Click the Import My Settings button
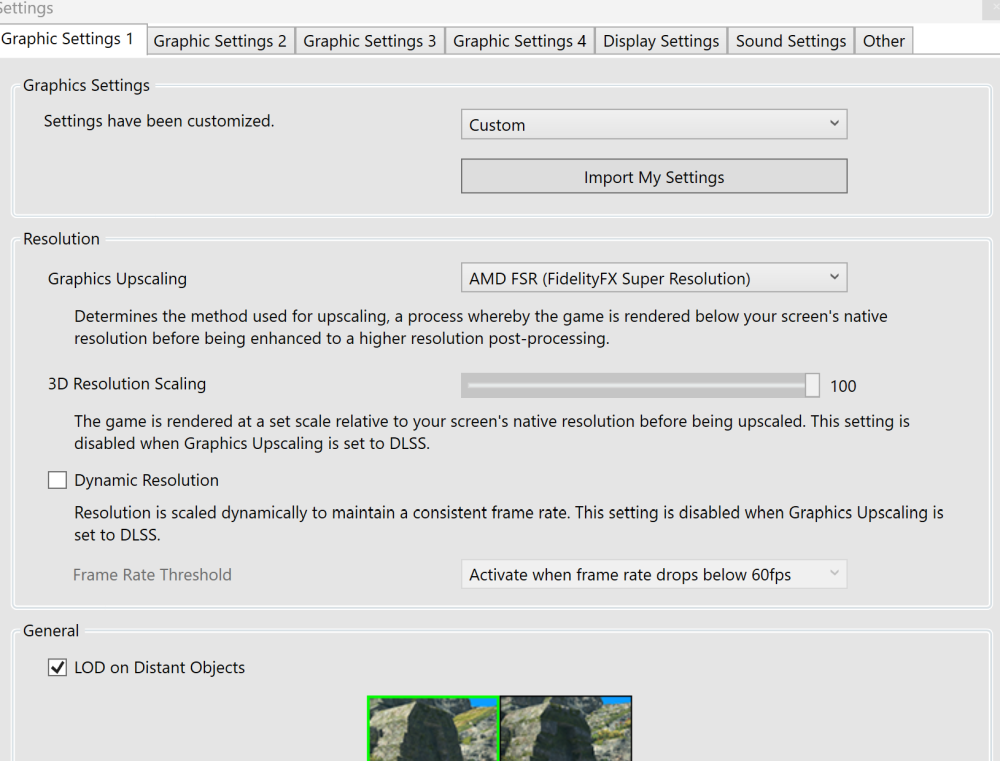Screen dimensions: 1000x761 [654, 177]
